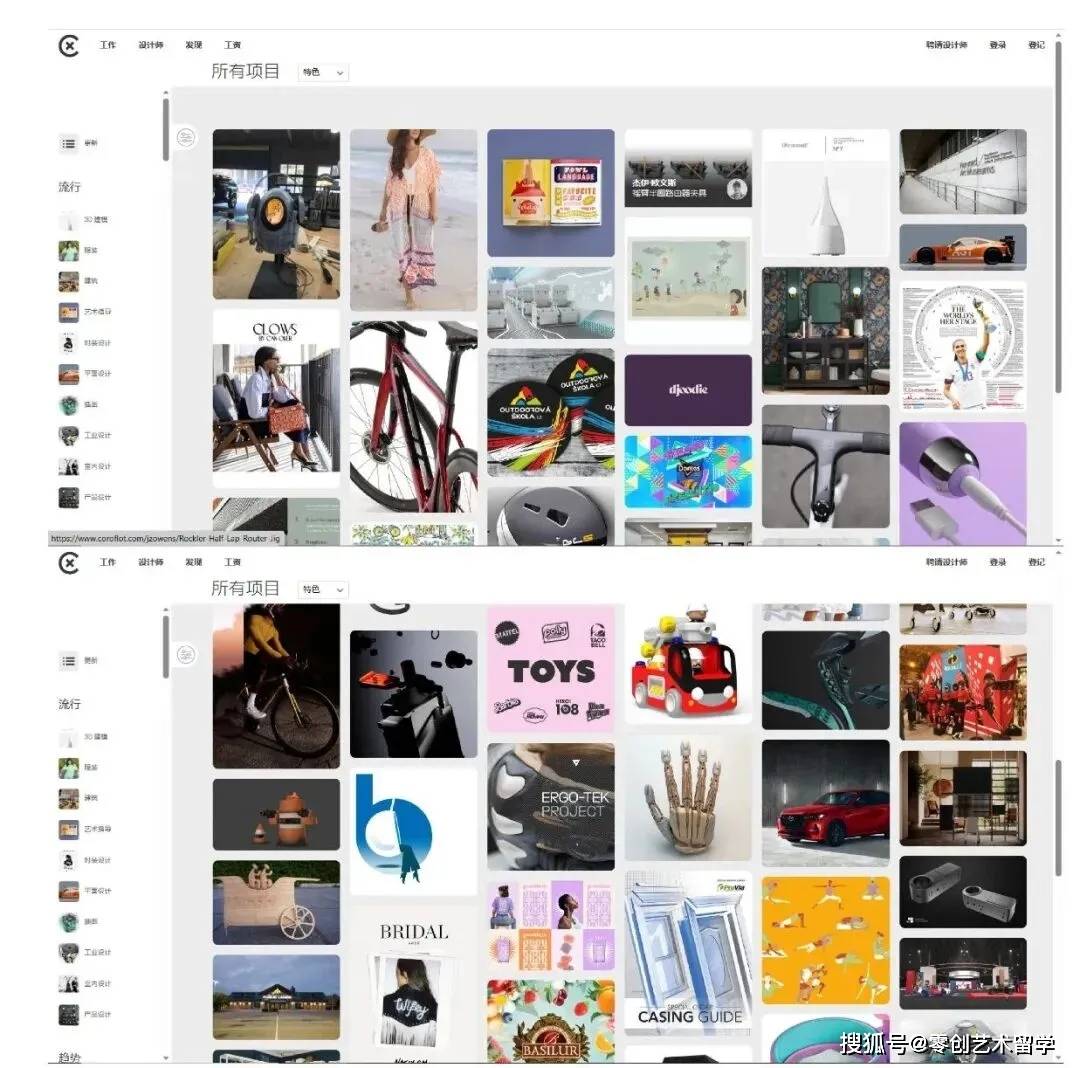
Task: Open the 特色 sort dropdown in the lower page
Action: pos(323,589)
